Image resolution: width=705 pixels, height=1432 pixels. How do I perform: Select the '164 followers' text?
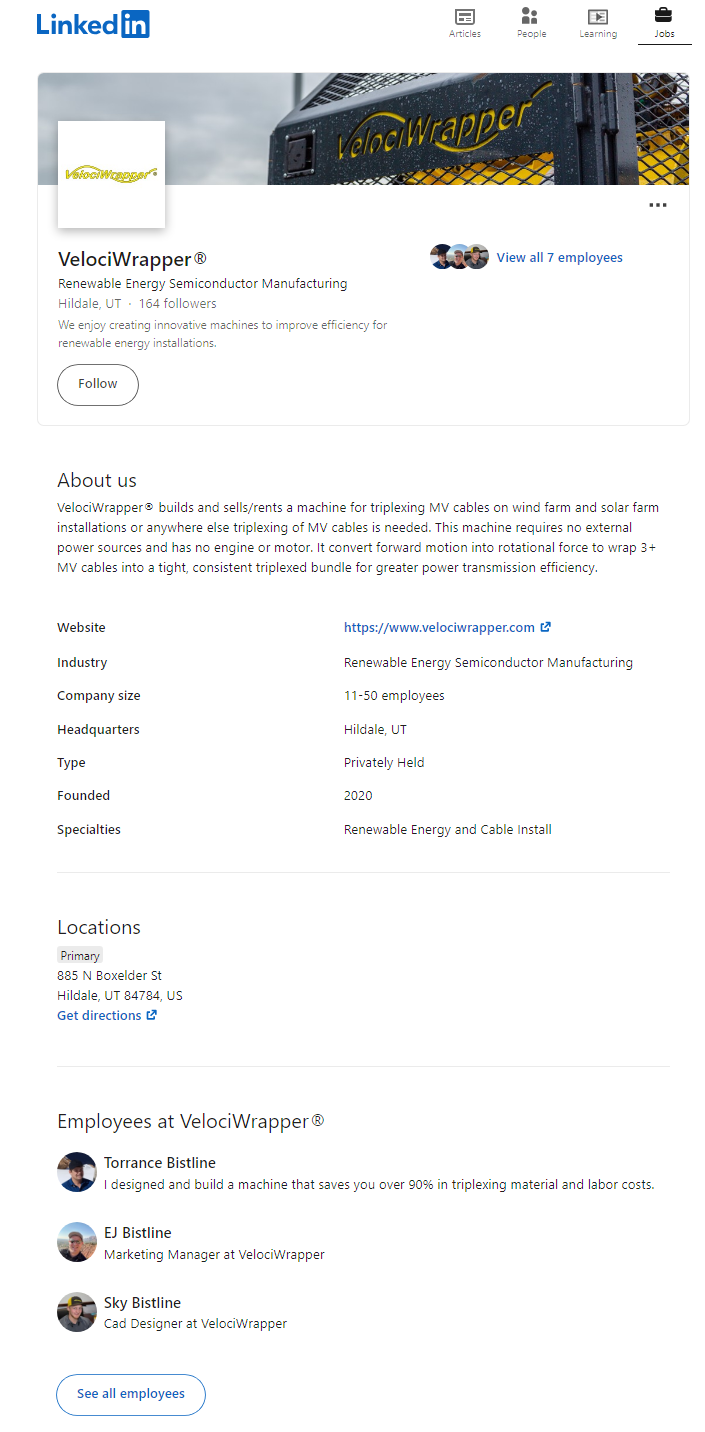coord(177,304)
